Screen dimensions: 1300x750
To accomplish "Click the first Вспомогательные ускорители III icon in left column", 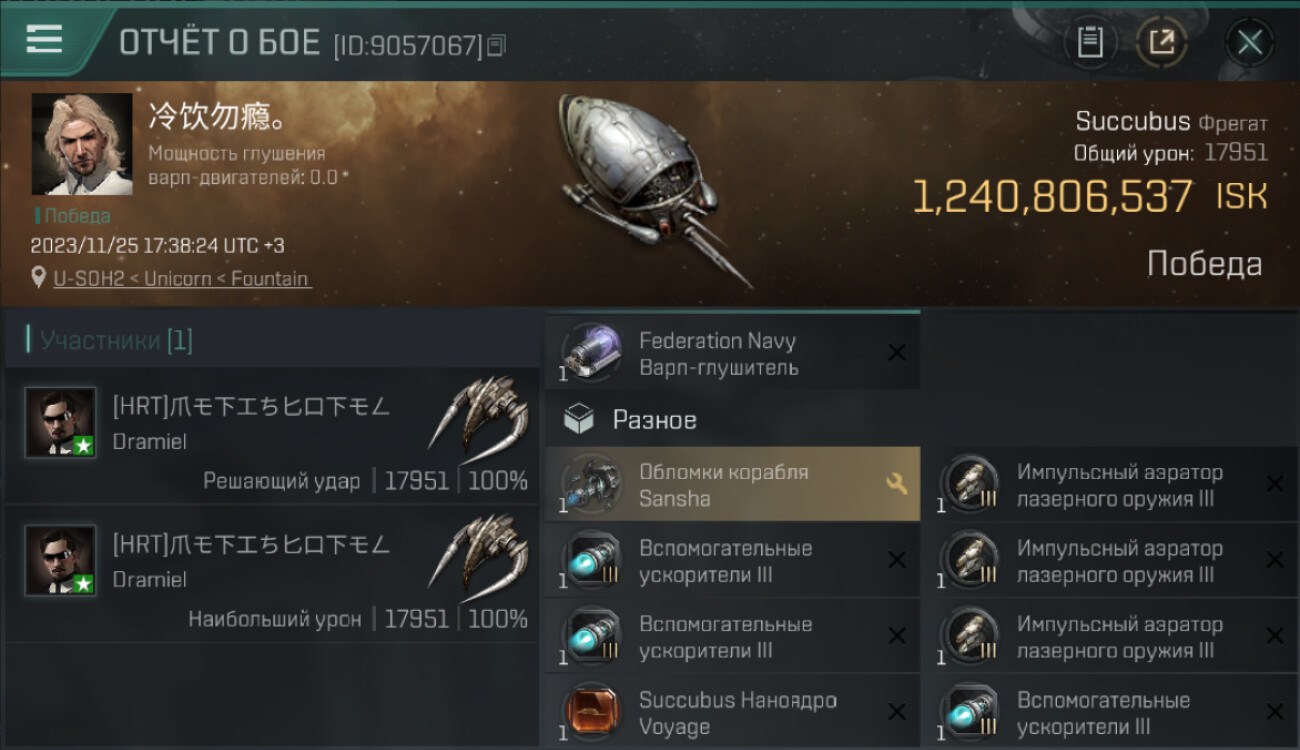I will point(592,560).
